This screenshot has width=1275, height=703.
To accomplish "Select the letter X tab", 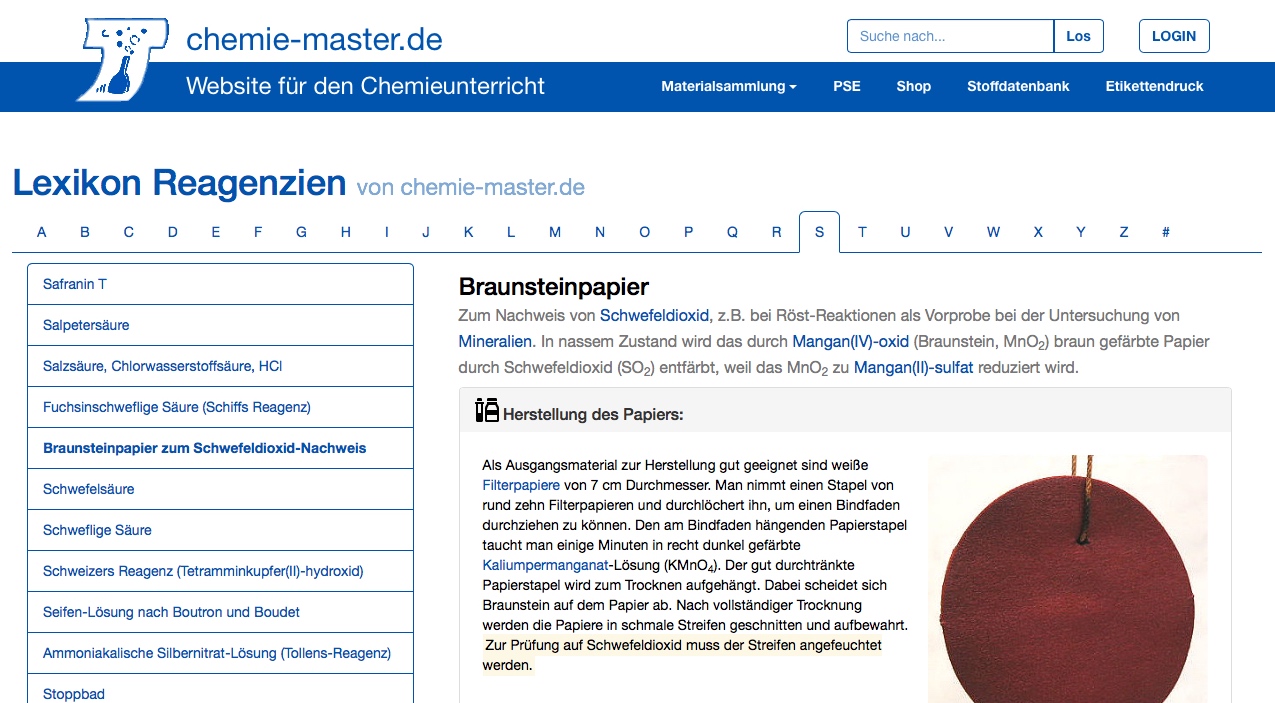I will [1038, 232].
